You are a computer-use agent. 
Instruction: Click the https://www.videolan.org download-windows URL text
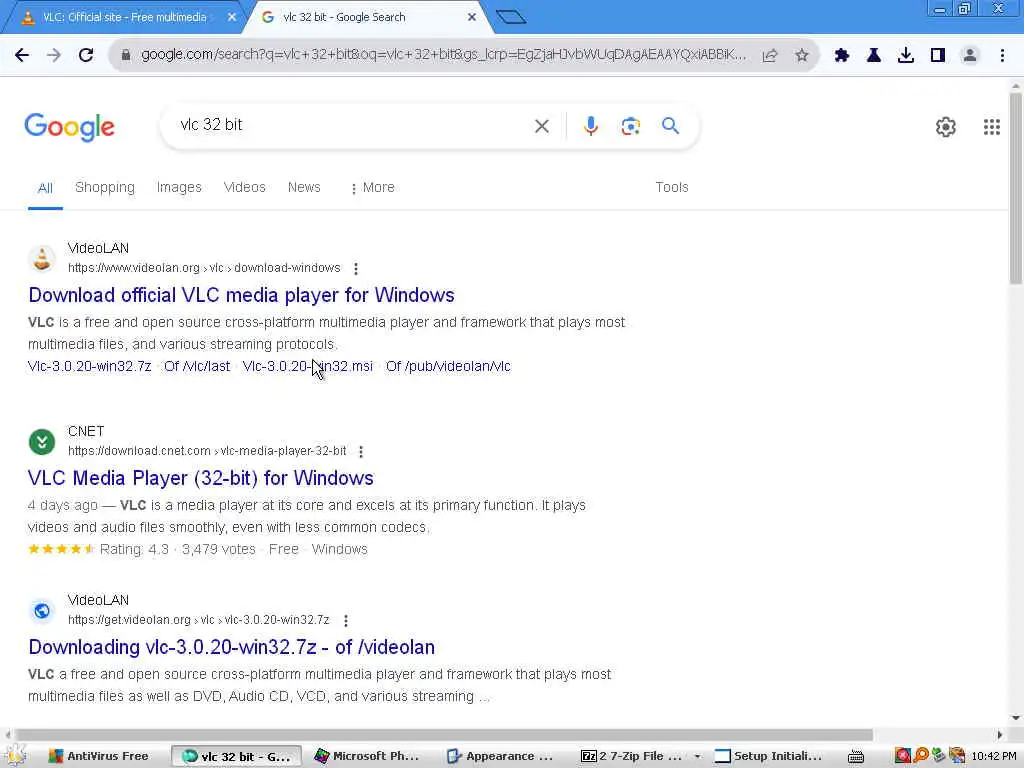tap(204, 268)
